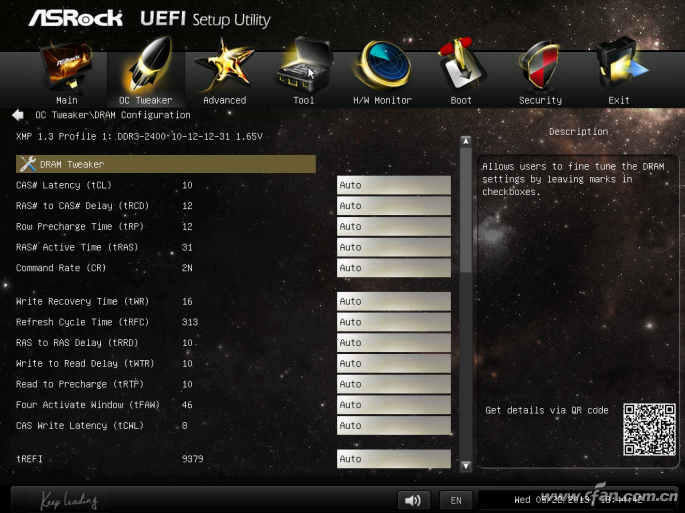Open the Boot joystick icon
Screen dimensions: 685x513
point(461,65)
